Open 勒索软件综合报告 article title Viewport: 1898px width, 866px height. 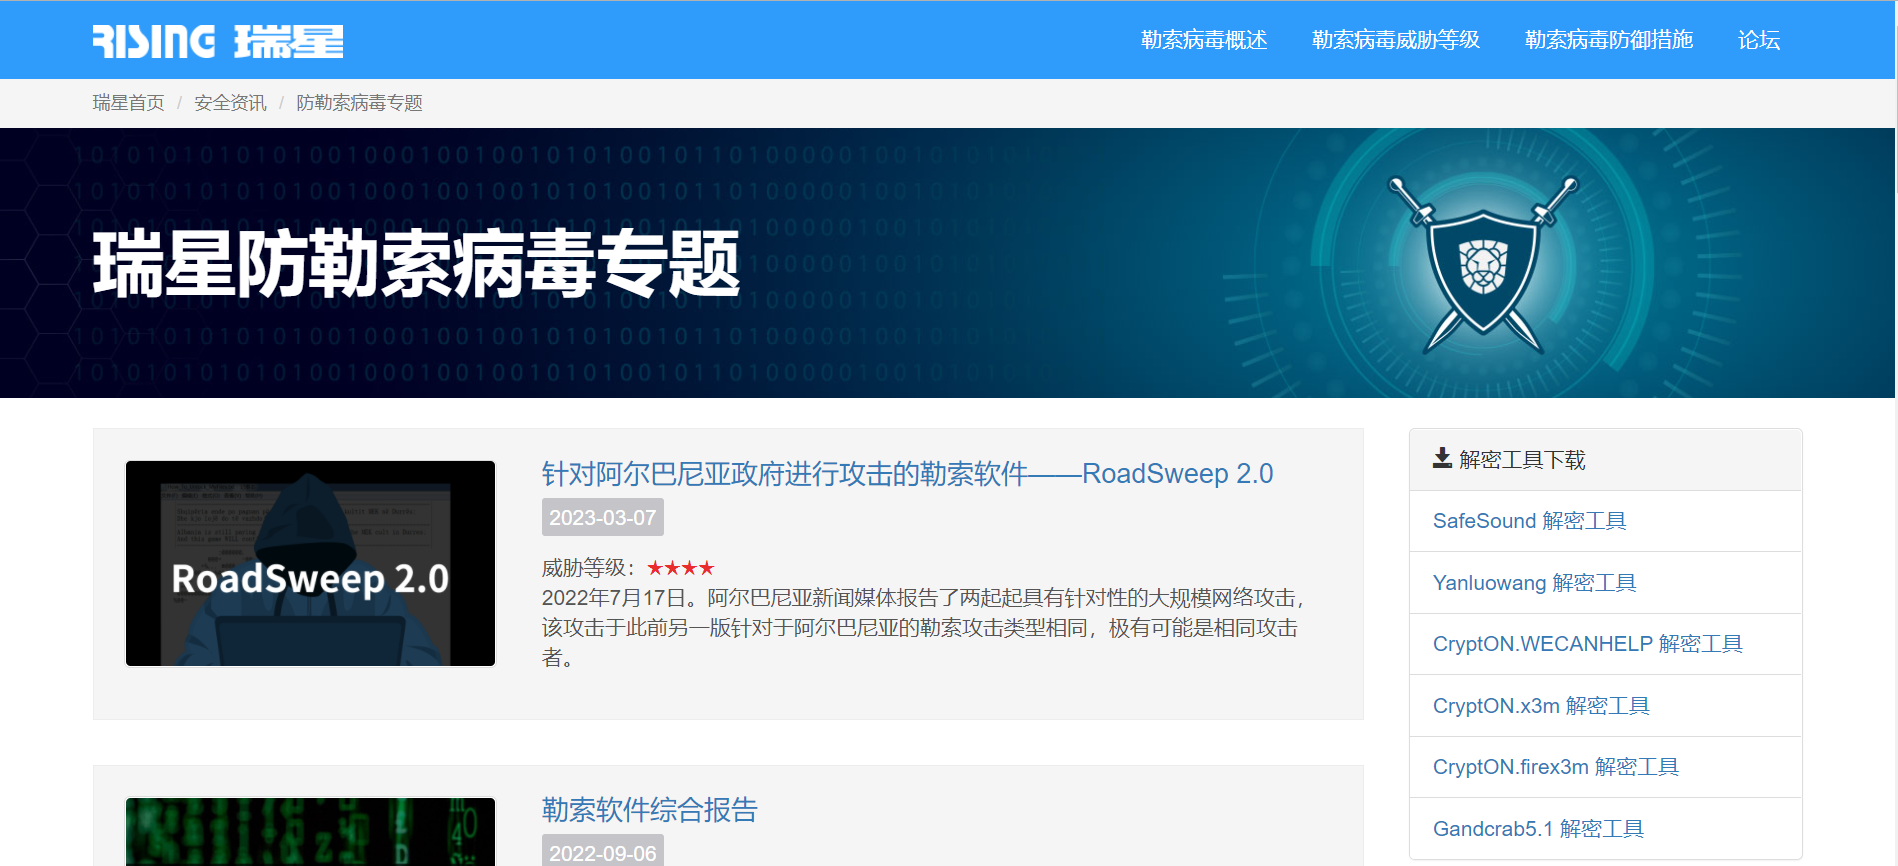click(x=650, y=809)
